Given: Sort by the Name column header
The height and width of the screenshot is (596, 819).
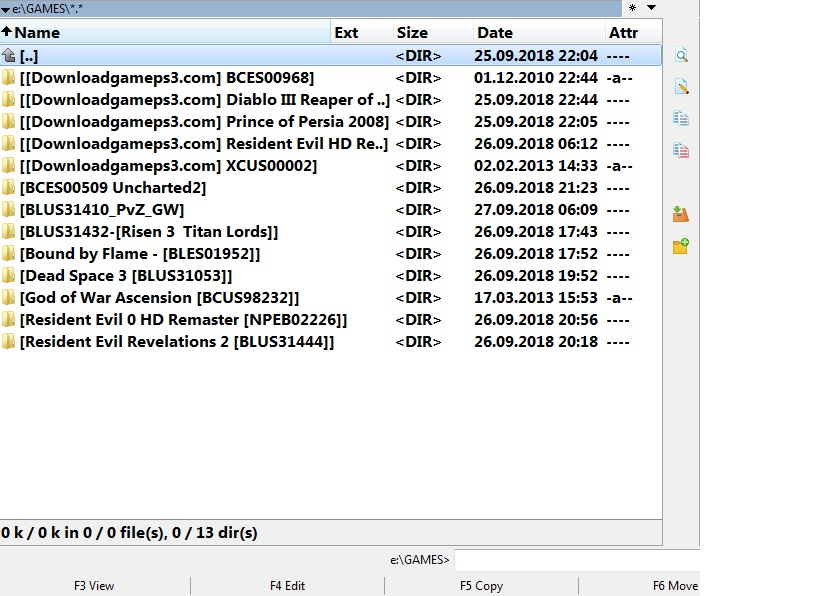Looking at the screenshot, I should [165, 32].
